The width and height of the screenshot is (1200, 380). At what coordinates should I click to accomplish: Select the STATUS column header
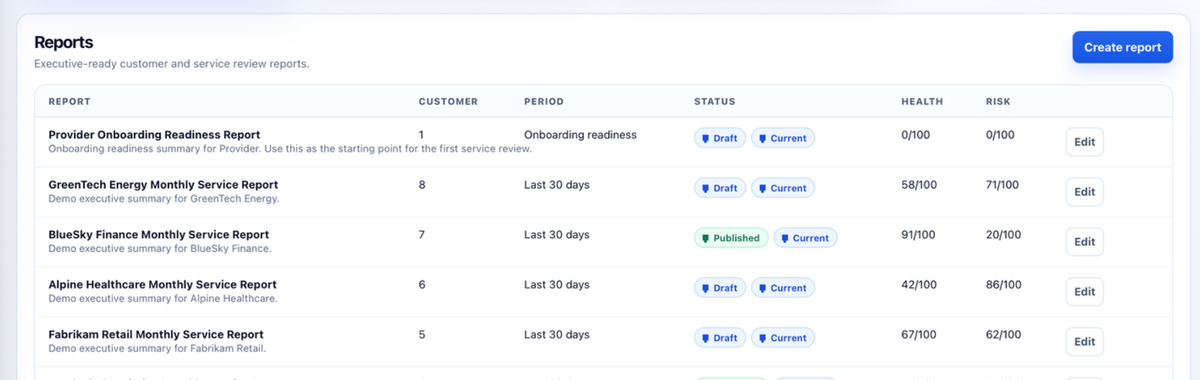715,101
